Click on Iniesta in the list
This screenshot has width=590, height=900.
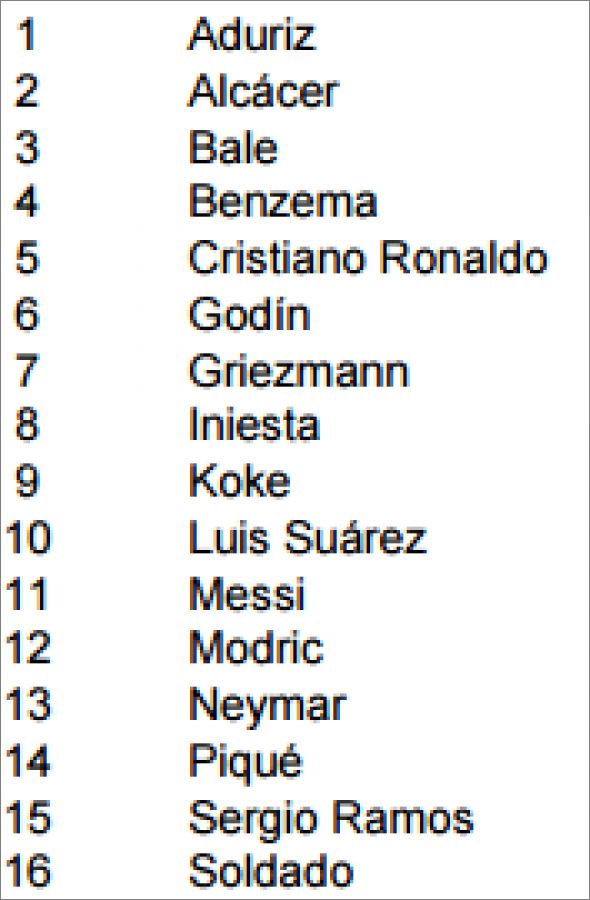pyautogui.click(x=254, y=425)
